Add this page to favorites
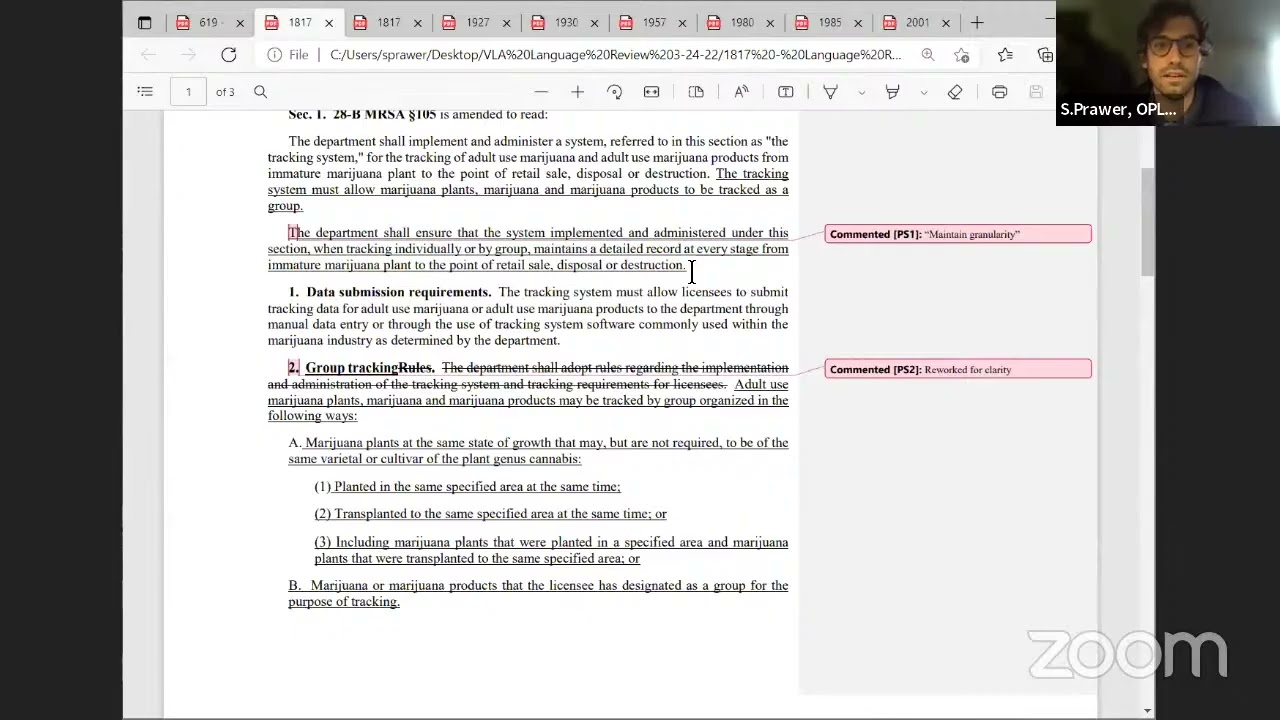1280x720 pixels. coord(962,55)
